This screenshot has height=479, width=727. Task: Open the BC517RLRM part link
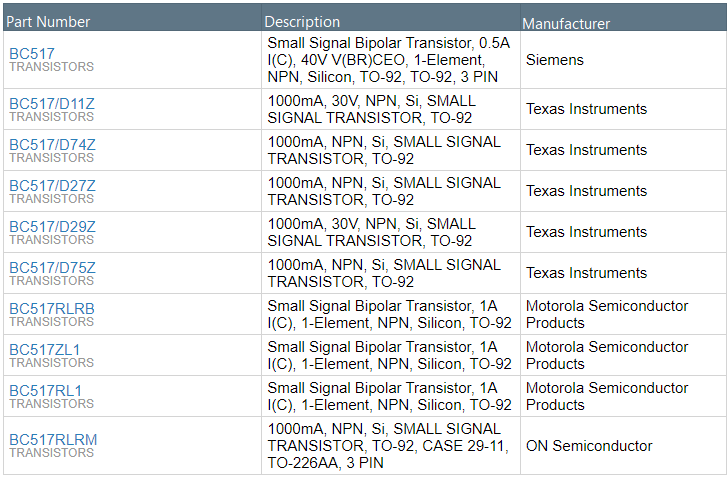tap(53, 439)
